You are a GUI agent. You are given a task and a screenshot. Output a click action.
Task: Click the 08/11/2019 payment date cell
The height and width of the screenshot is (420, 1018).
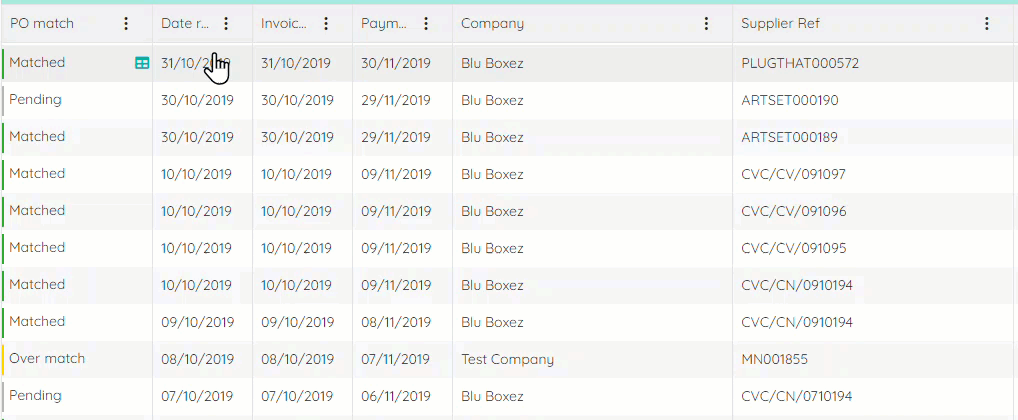point(396,322)
